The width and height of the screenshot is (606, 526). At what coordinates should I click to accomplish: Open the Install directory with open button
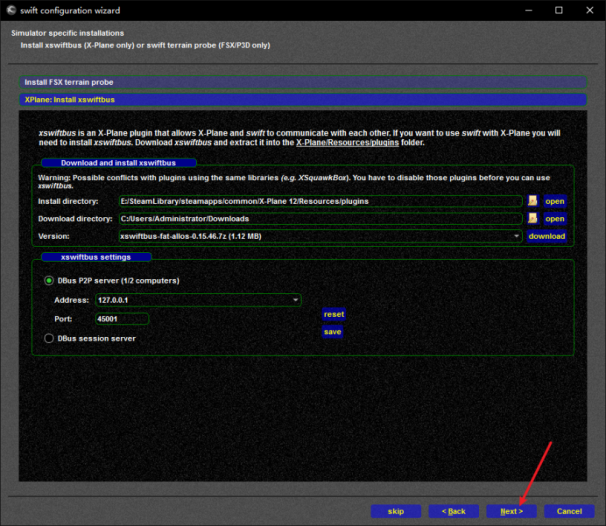555,201
